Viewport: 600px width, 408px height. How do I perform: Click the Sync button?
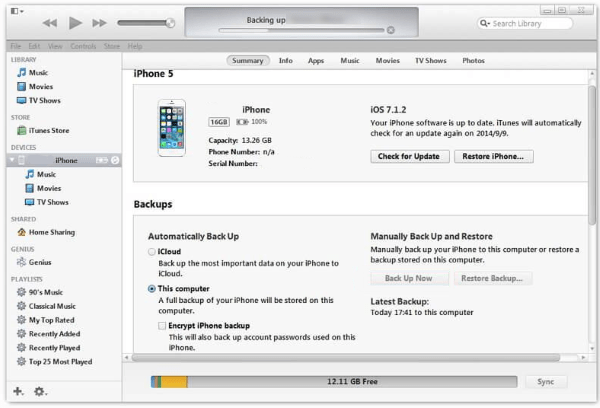(x=546, y=382)
